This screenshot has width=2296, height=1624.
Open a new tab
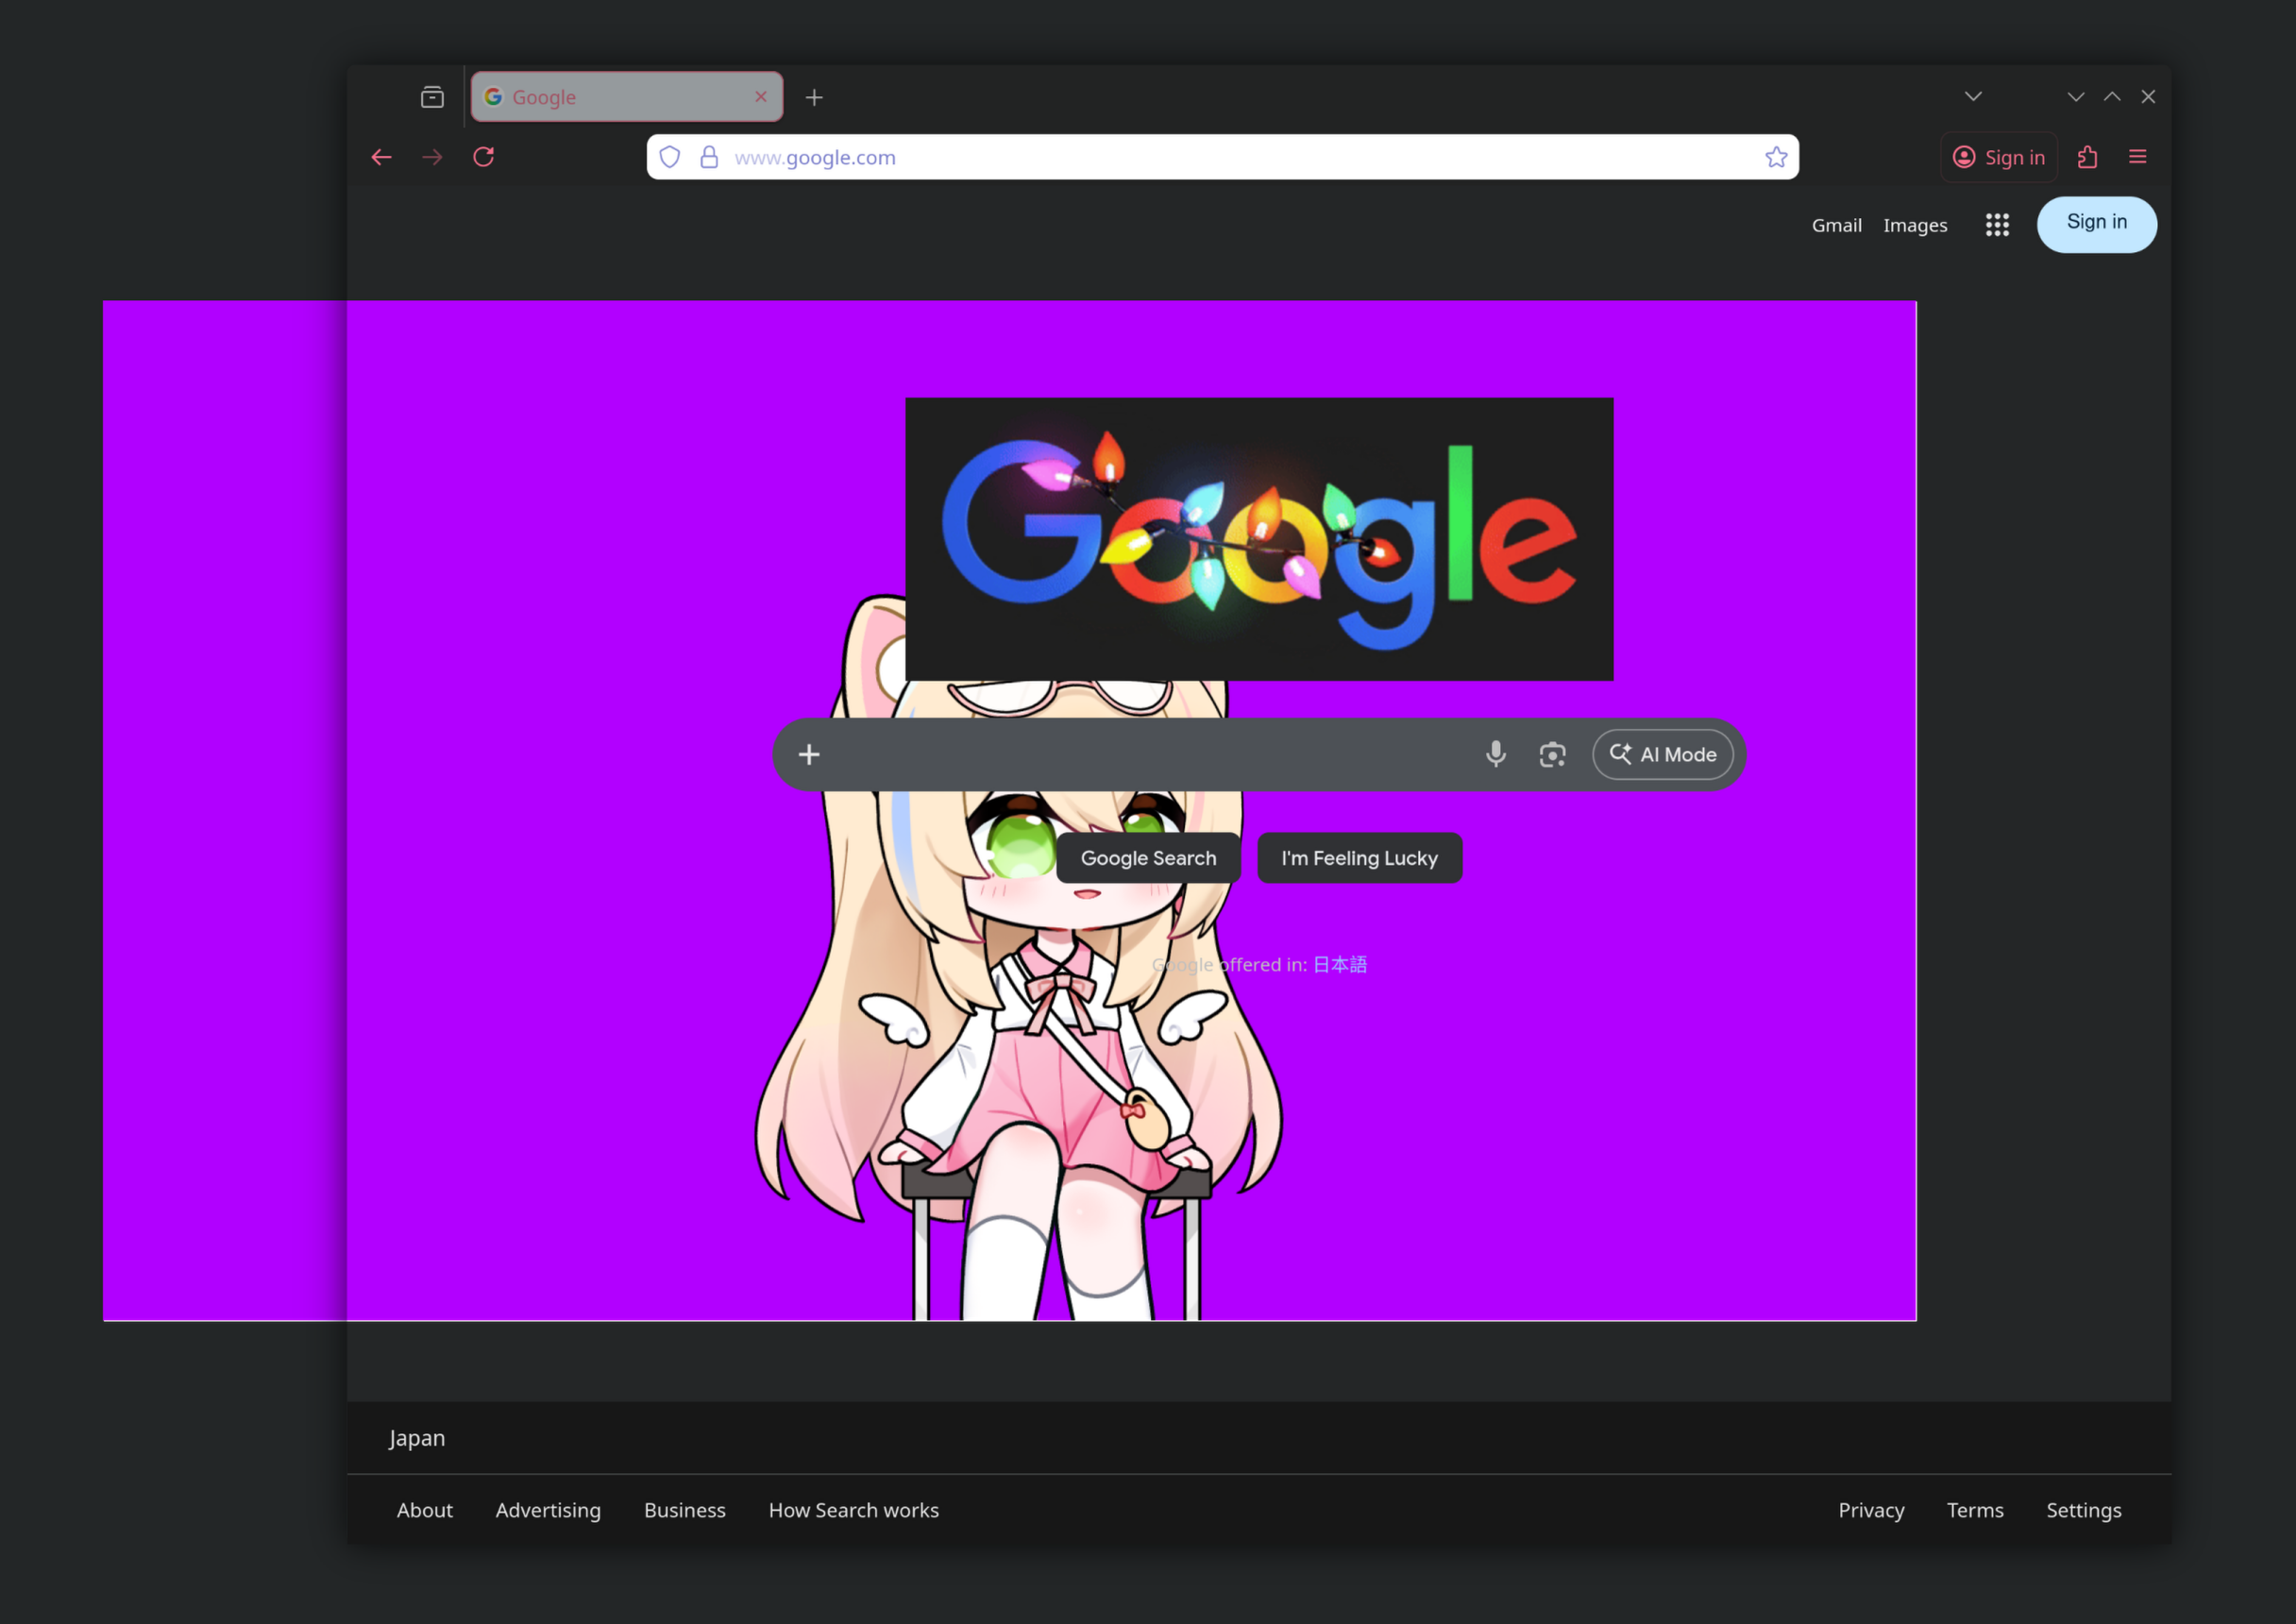point(814,97)
